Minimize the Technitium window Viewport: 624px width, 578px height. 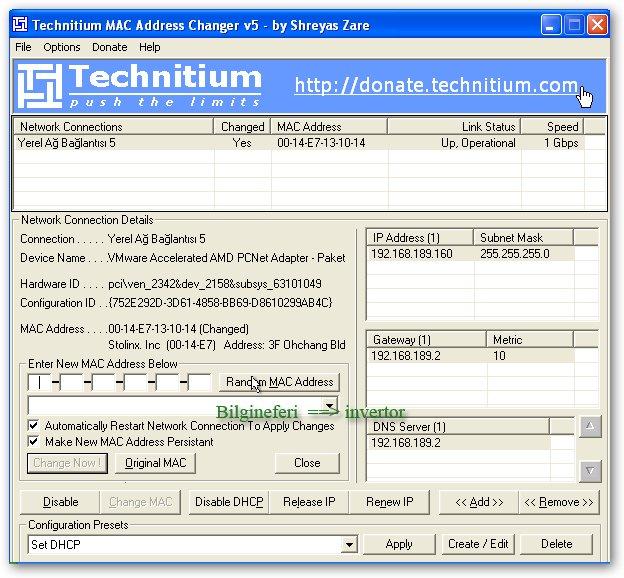point(551,25)
